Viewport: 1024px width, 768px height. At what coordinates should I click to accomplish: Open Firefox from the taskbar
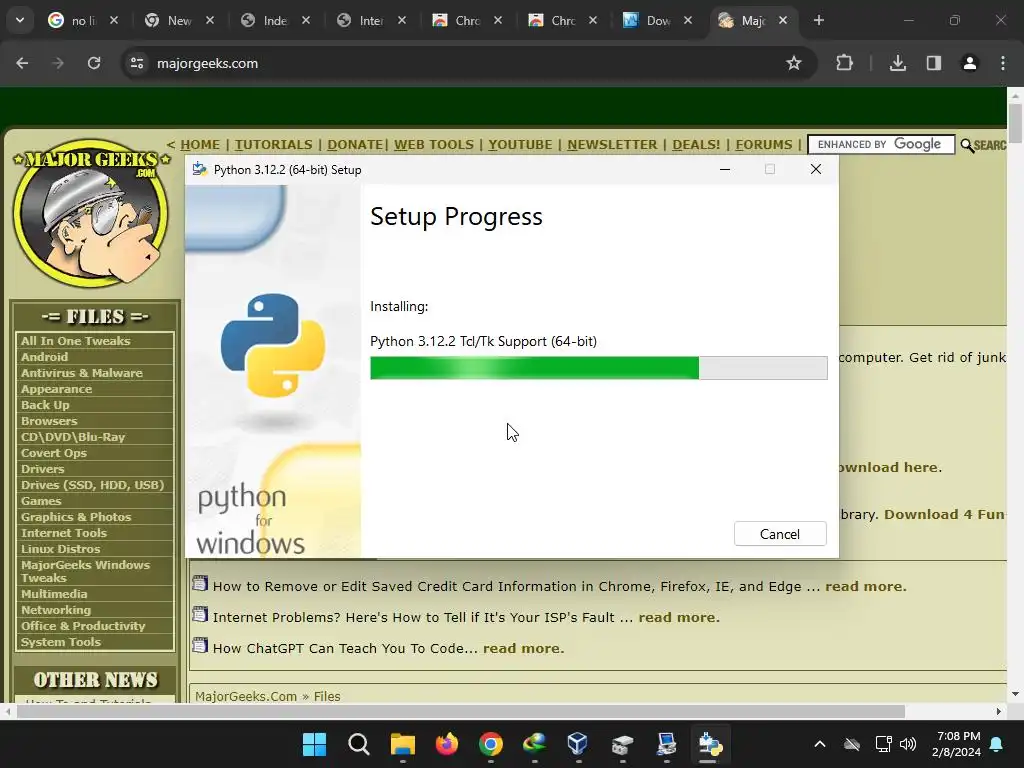pyautogui.click(x=447, y=744)
